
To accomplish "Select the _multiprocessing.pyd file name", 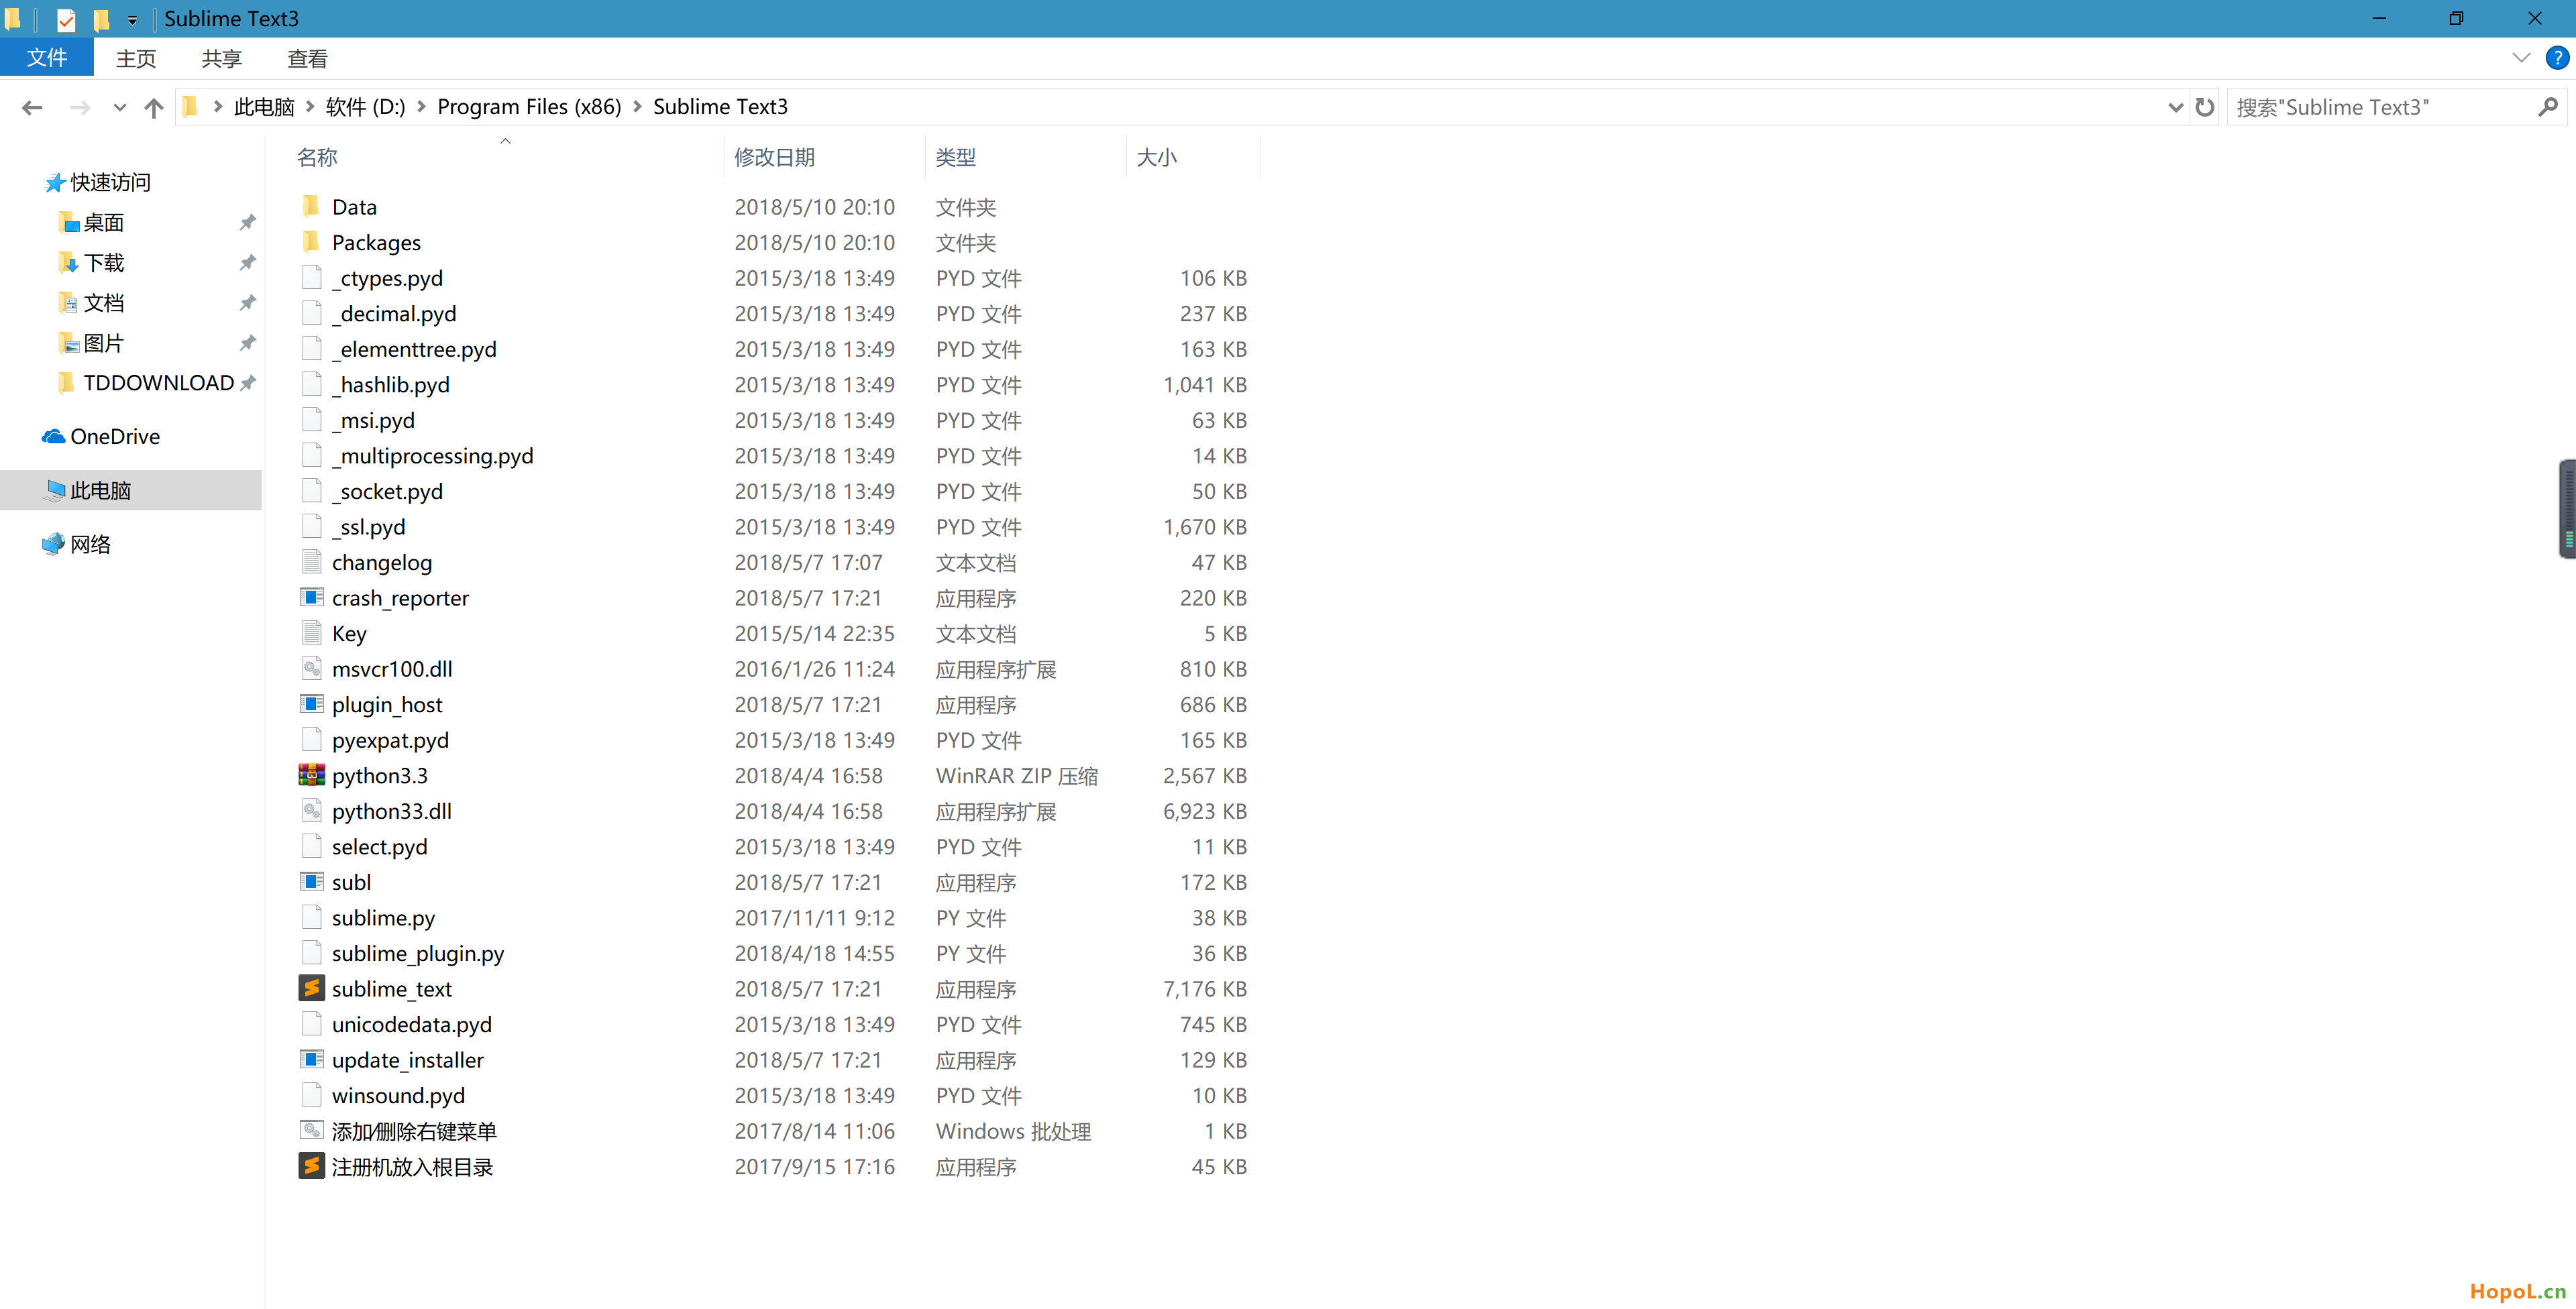I will [x=433, y=456].
